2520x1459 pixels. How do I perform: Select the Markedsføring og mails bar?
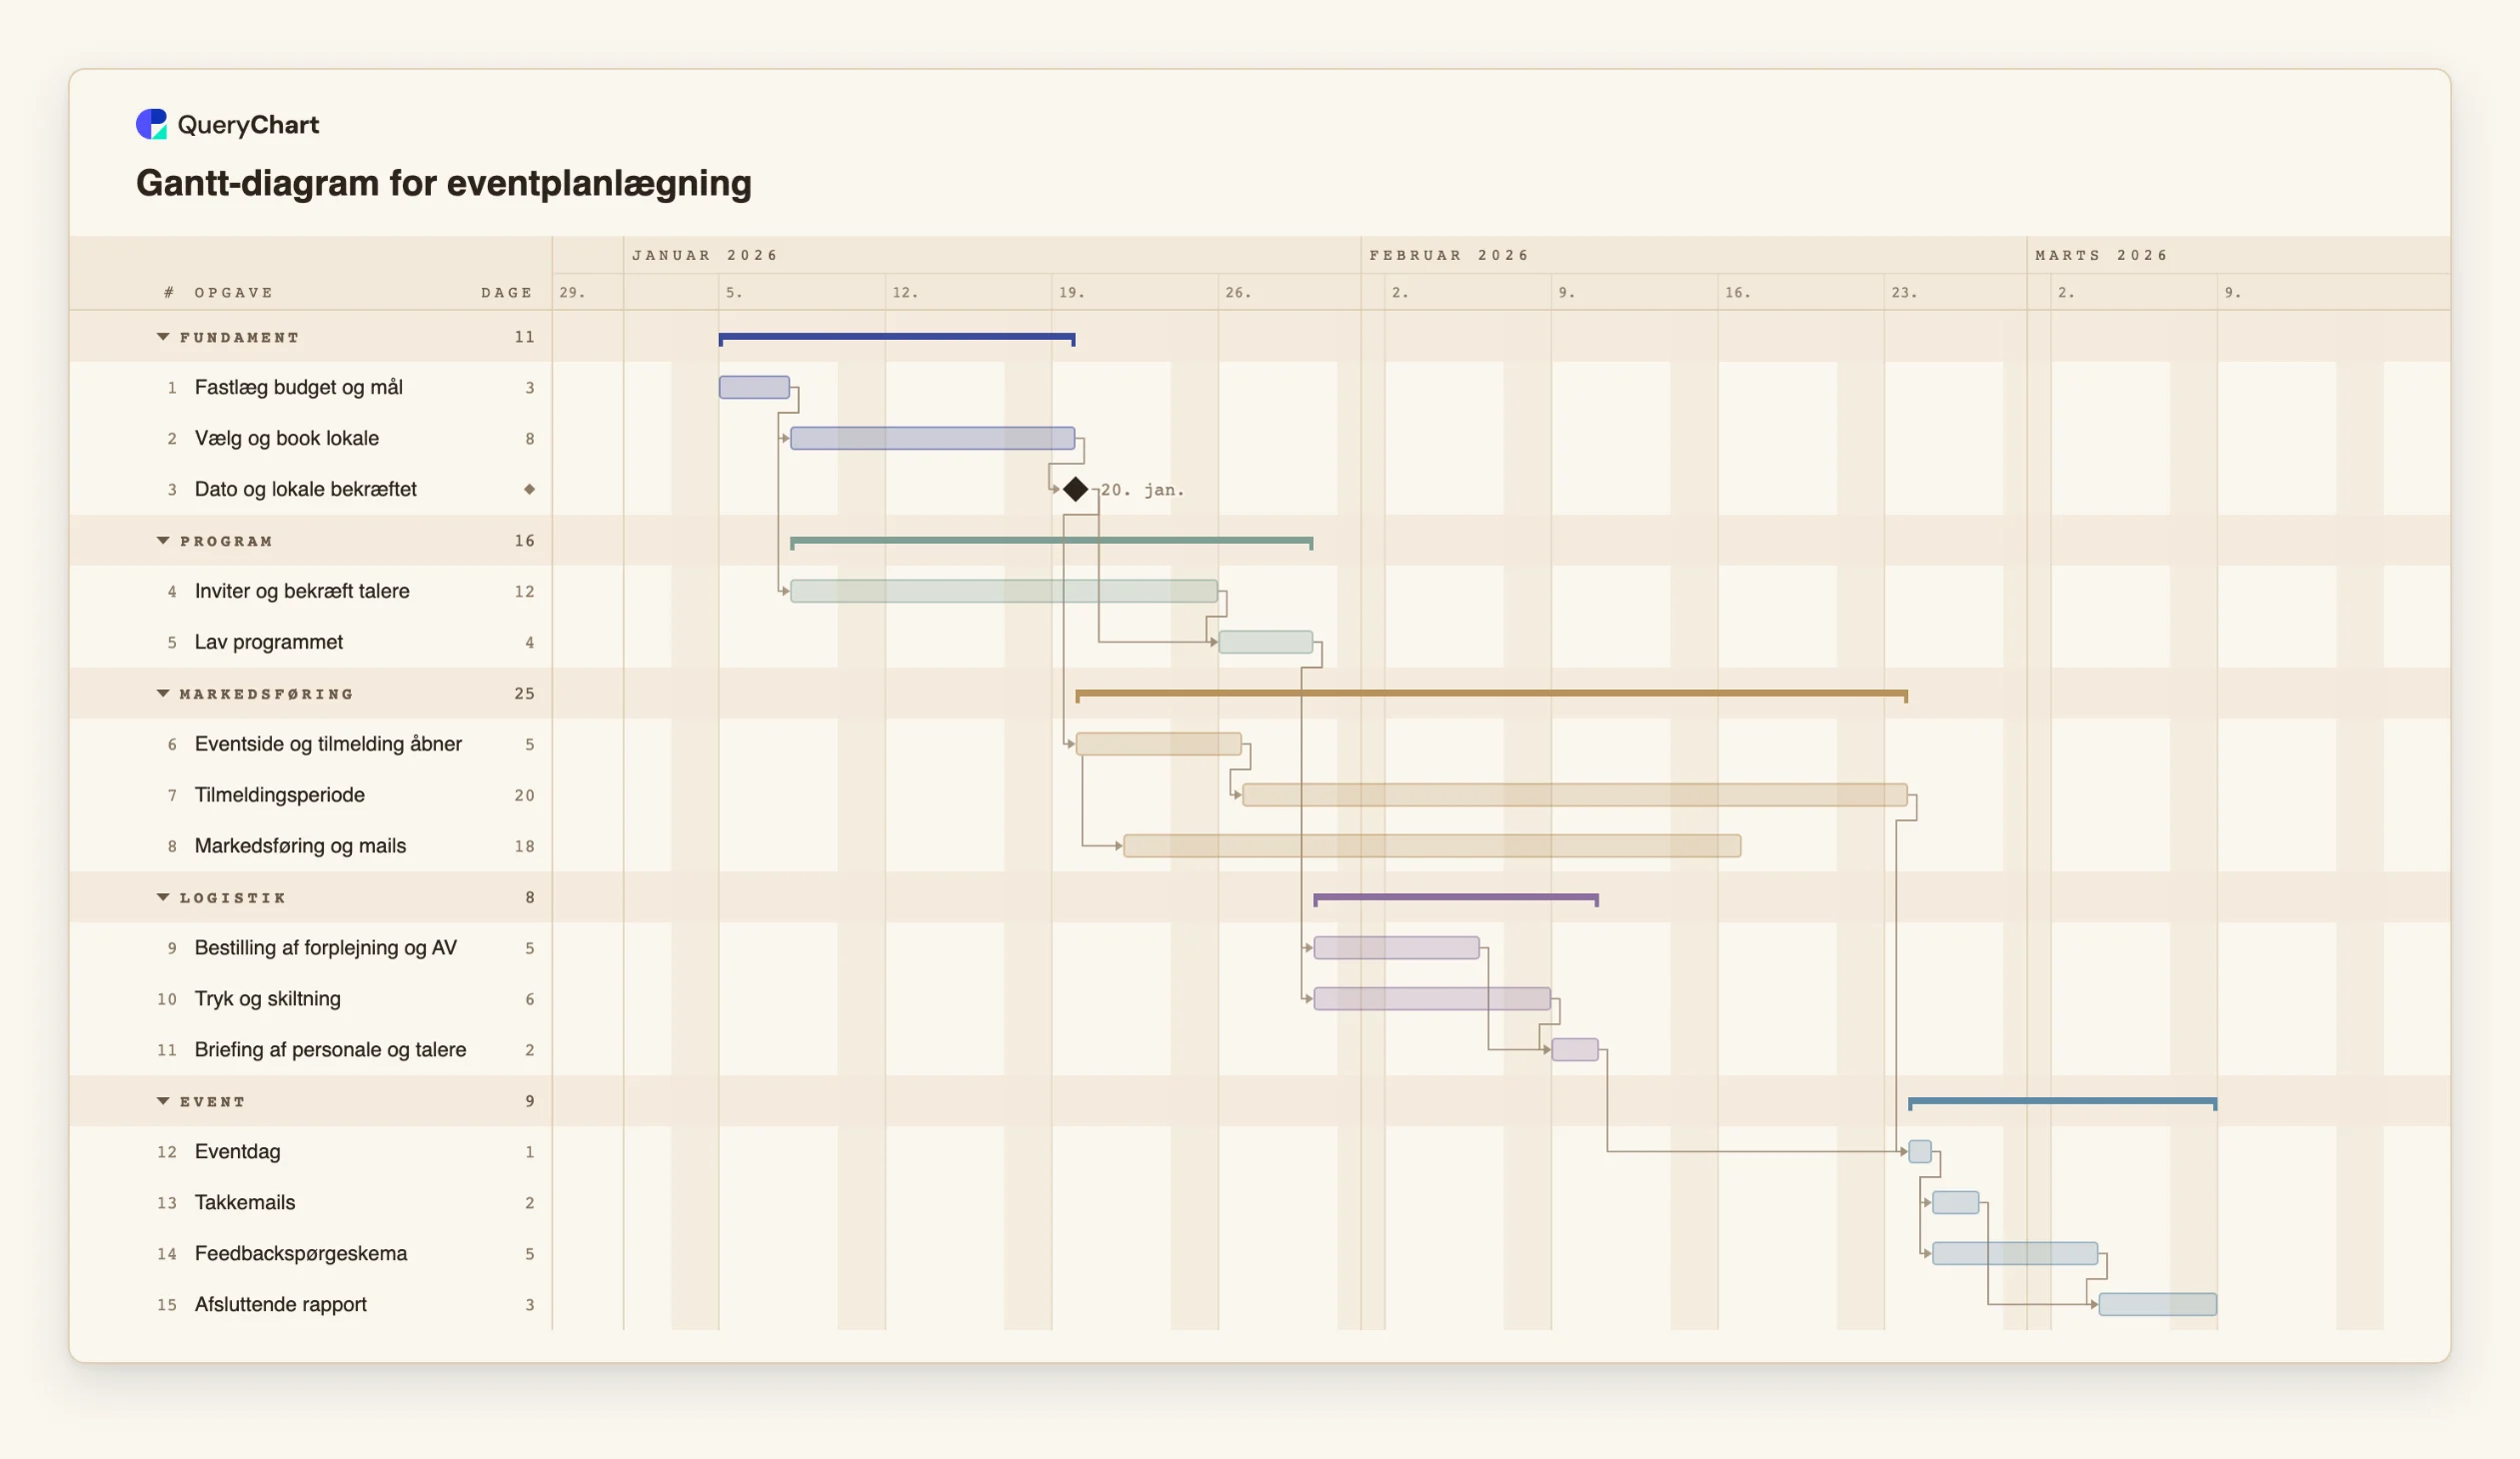coord(1432,846)
